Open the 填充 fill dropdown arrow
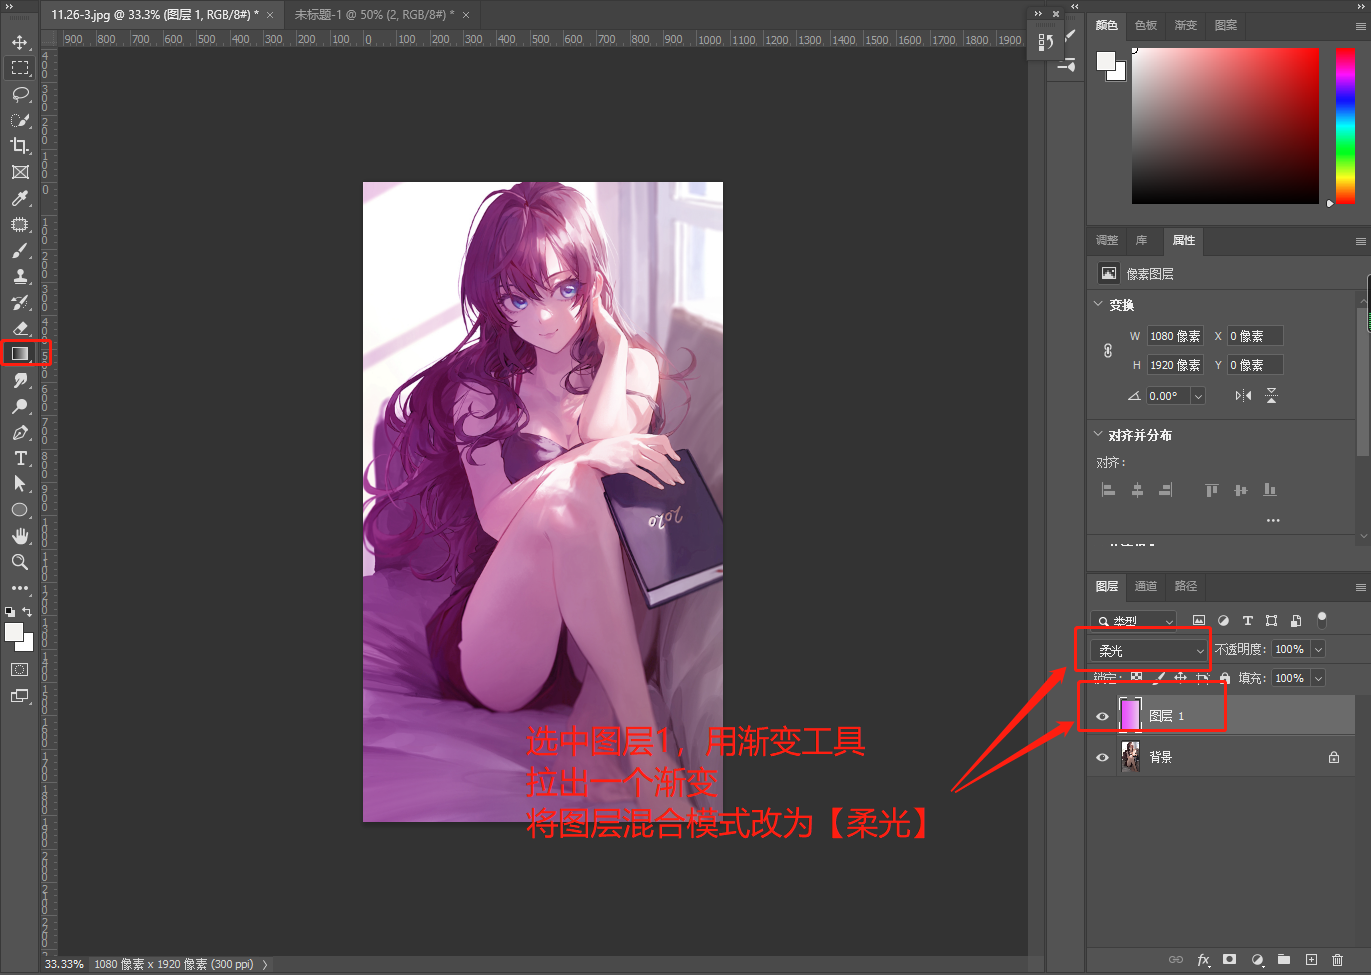The width and height of the screenshot is (1371, 975). (x=1318, y=678)
